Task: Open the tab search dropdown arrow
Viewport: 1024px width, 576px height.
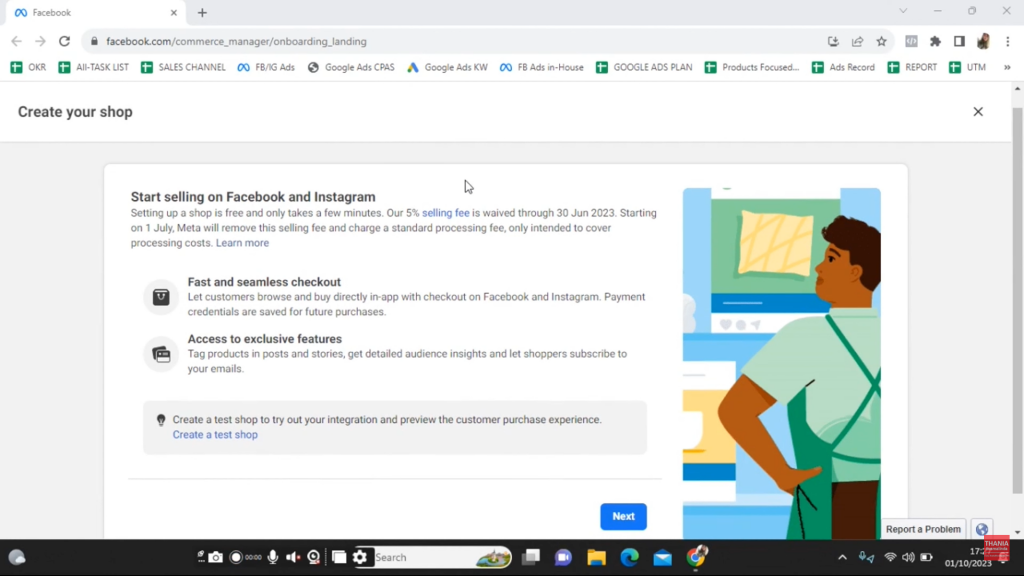Action: point(903,12)
